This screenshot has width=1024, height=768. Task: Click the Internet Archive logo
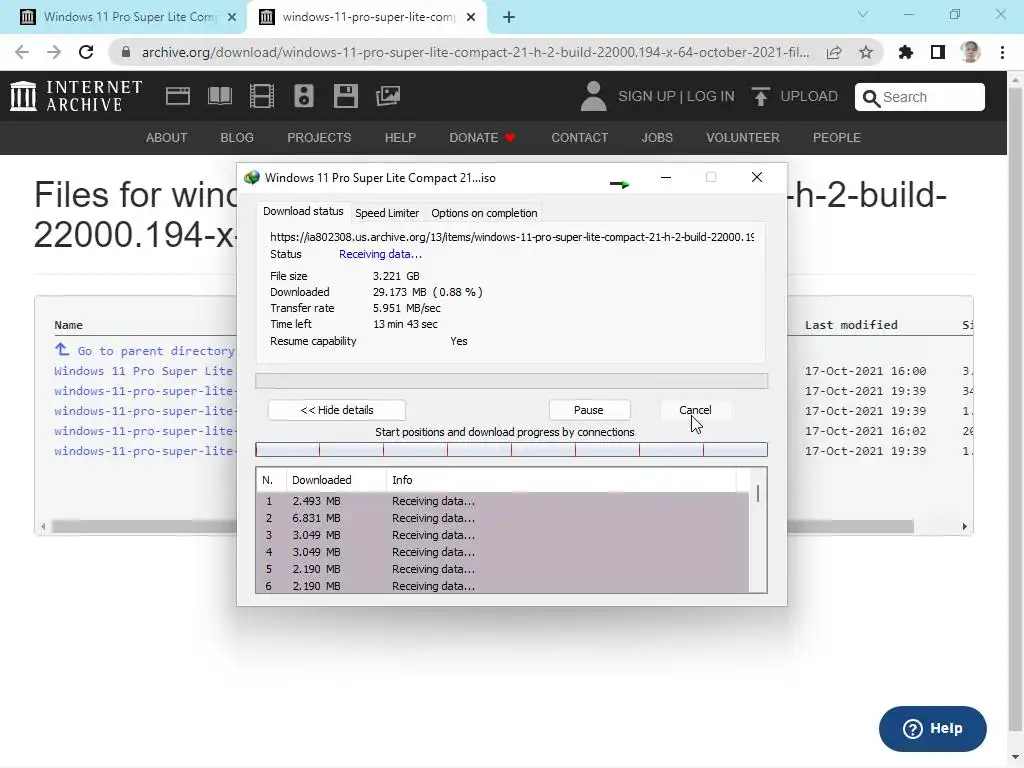point(76,96)
